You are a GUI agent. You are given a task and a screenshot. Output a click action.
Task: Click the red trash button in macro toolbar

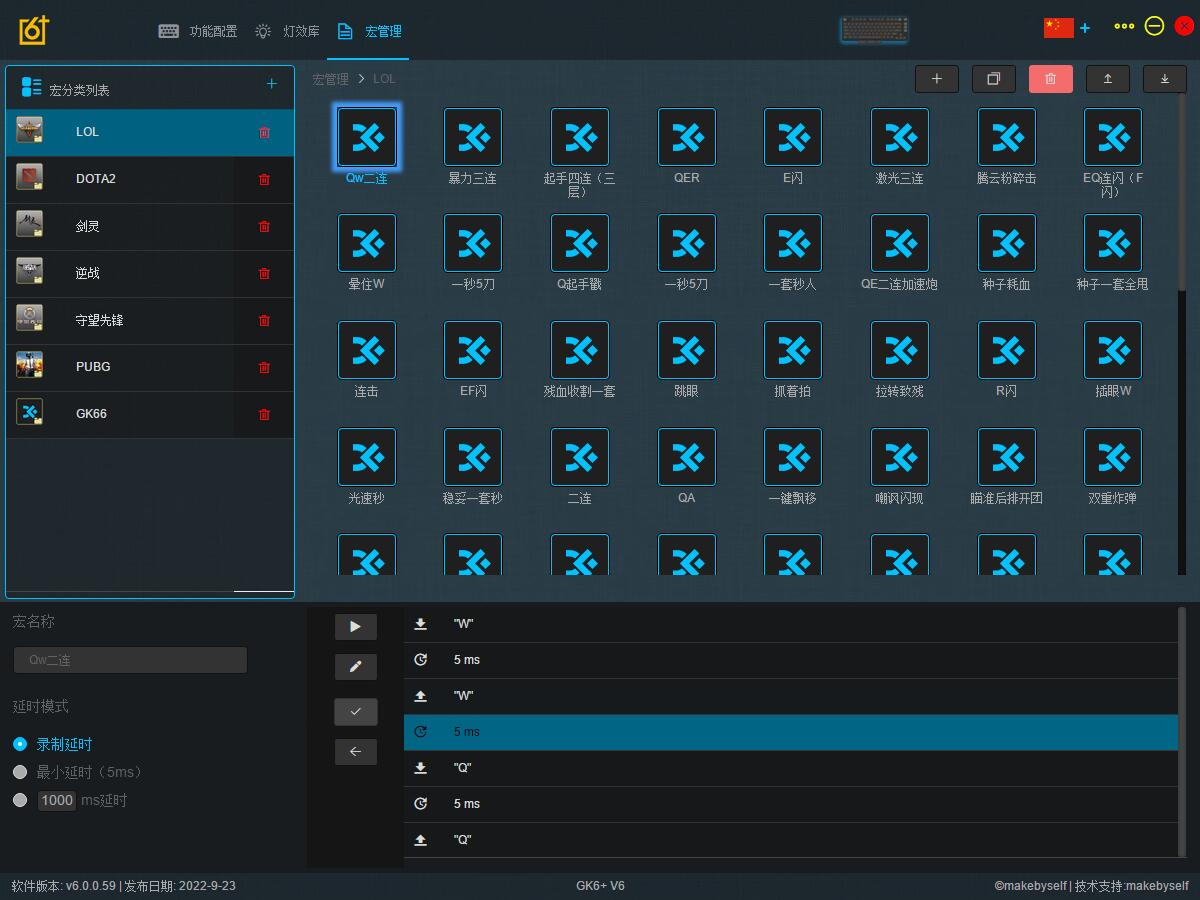[x=1050, y=79]
